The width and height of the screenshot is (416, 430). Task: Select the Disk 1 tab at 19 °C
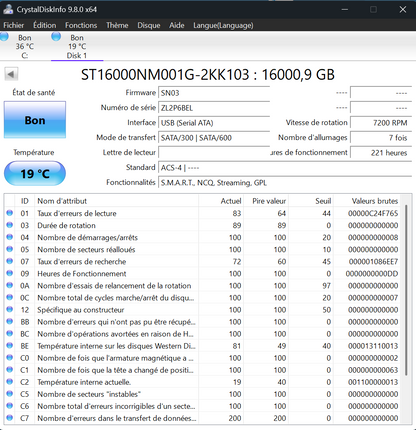[x=77, y=46]
